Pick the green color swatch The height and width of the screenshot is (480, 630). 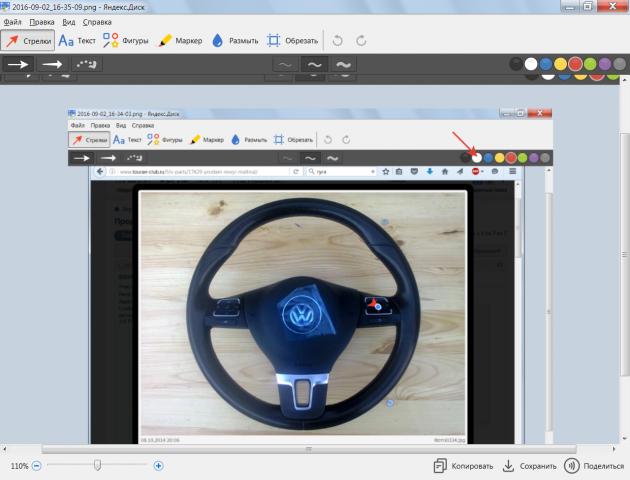(x=590, y=64)
